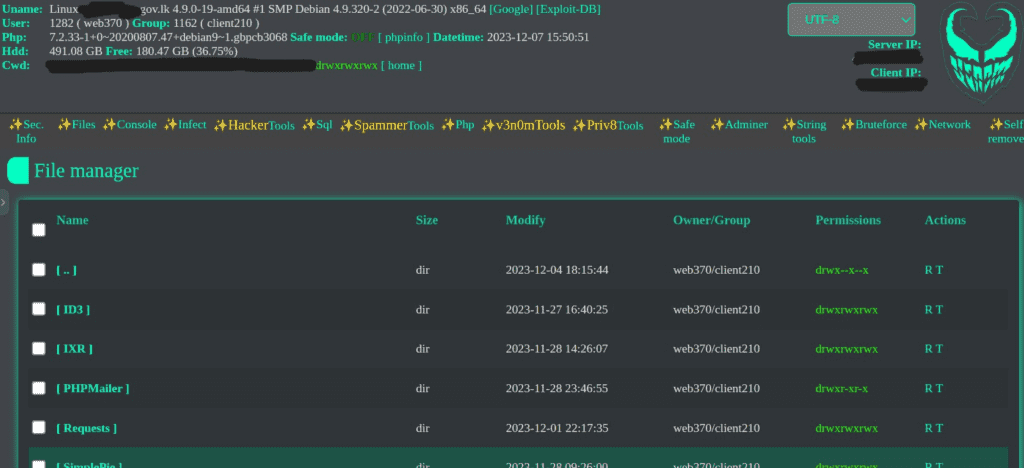Check the box for the Requests folder
This screenshot has width=1024, height=468.
coord(39,428)
